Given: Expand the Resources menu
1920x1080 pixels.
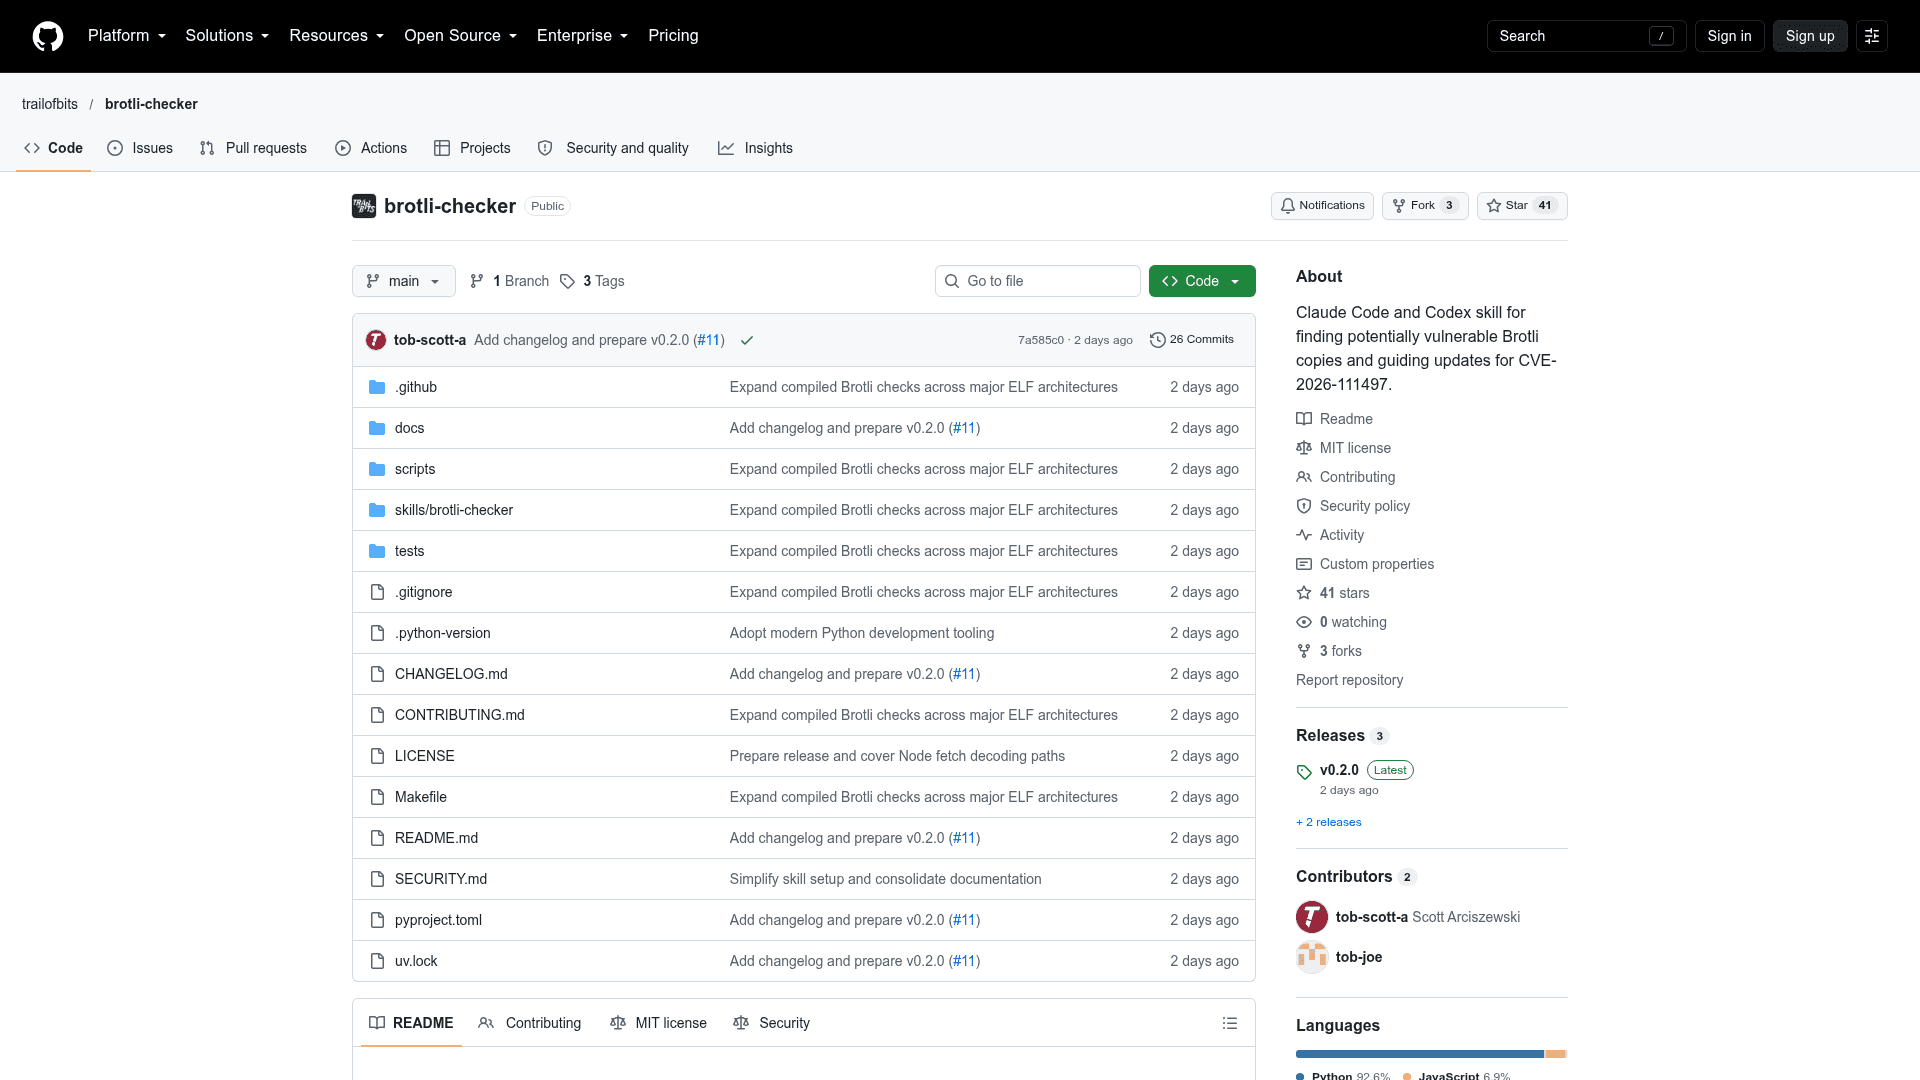Looking at the screenshot, I should click(337, 36).
